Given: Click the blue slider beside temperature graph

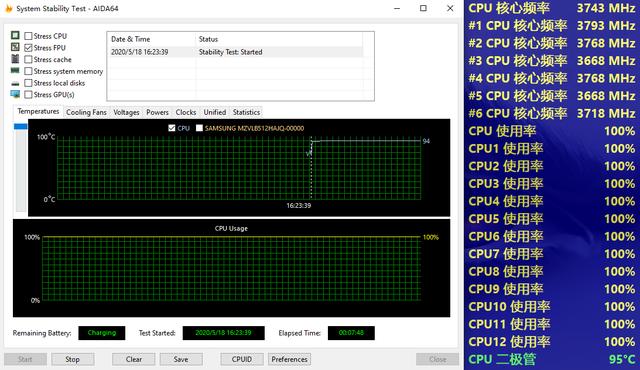Looking at the screenshot, I should click(x=21, y=126).
